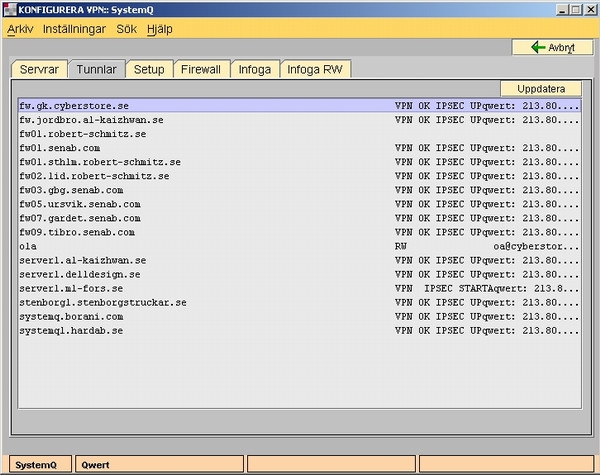Click the window icon in the title bar
This screenshot has width=600, height=475.
[x=11, y=9]
